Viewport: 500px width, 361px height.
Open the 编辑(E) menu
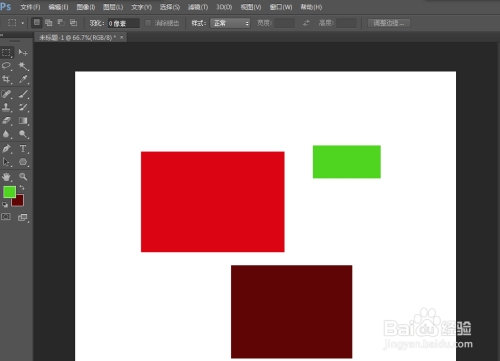coord(58,7)
